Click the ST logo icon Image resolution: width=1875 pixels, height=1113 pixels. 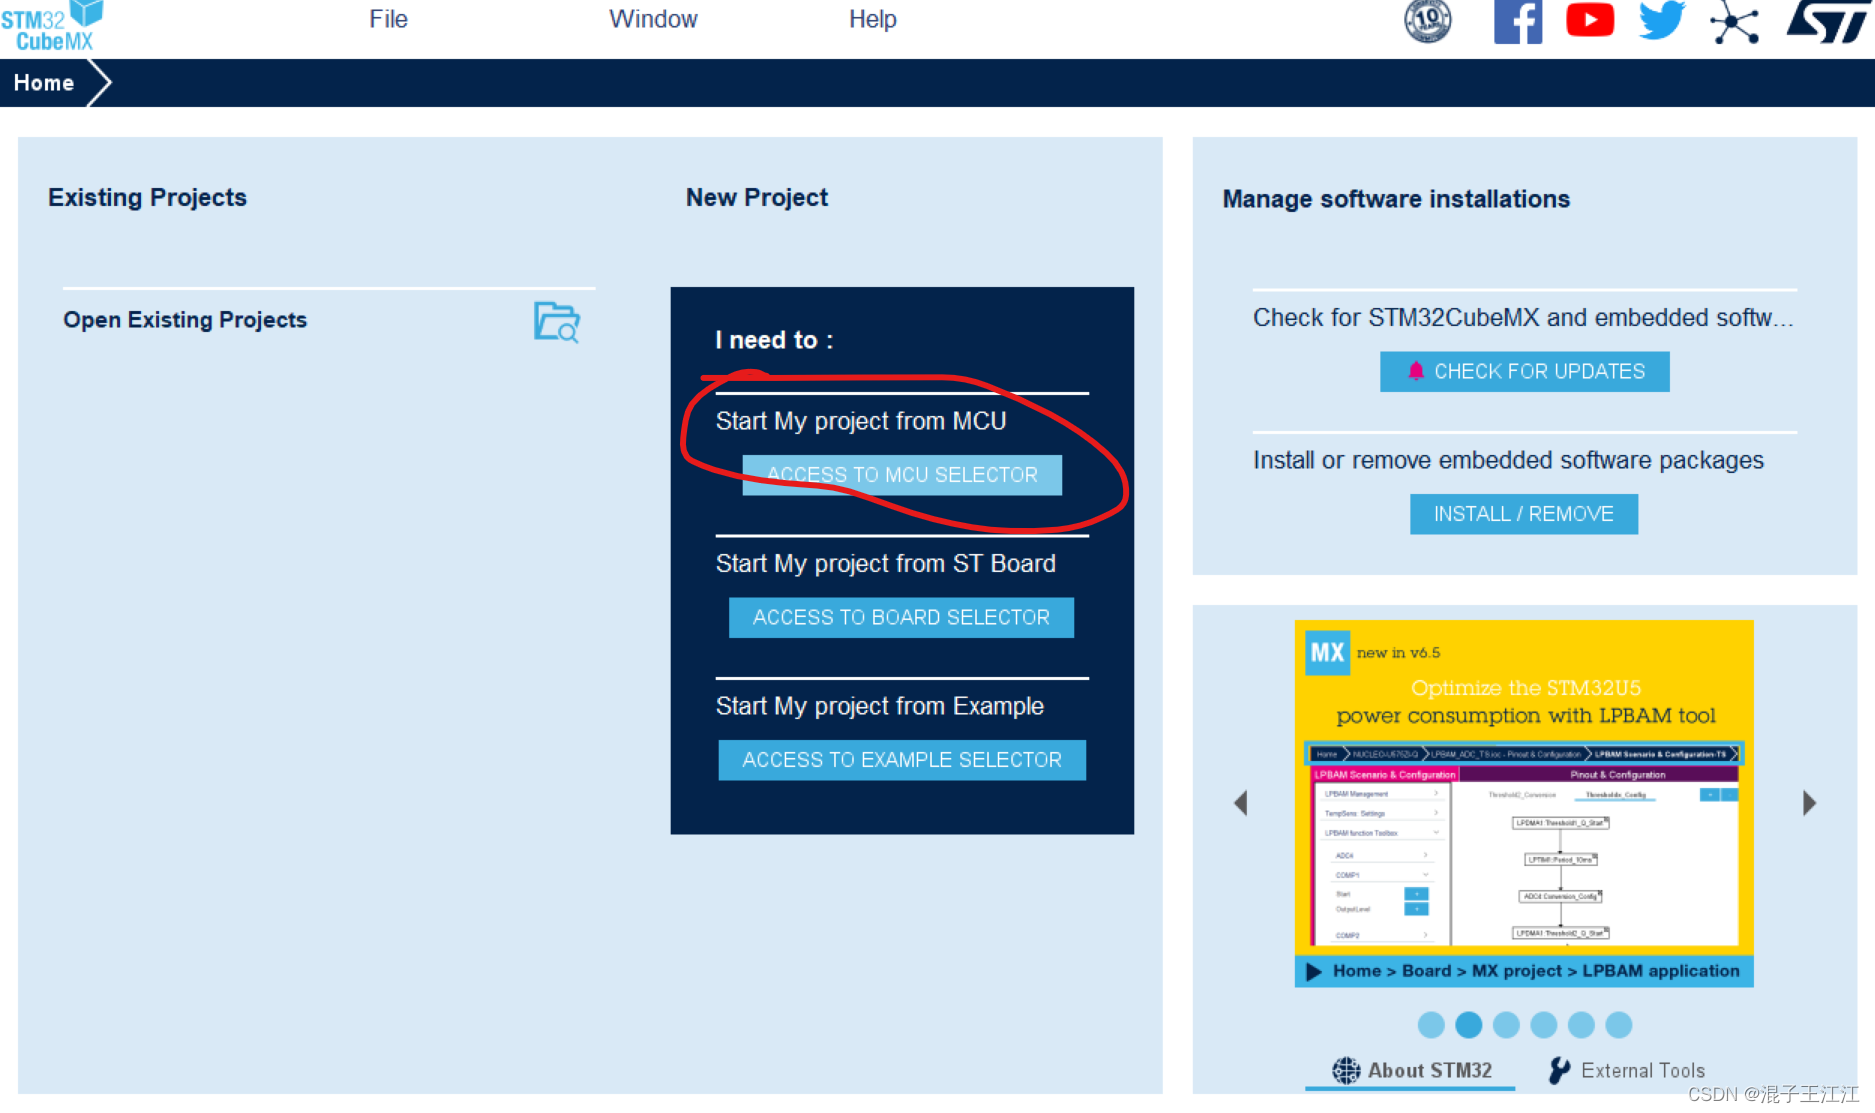coord(1828,21)
